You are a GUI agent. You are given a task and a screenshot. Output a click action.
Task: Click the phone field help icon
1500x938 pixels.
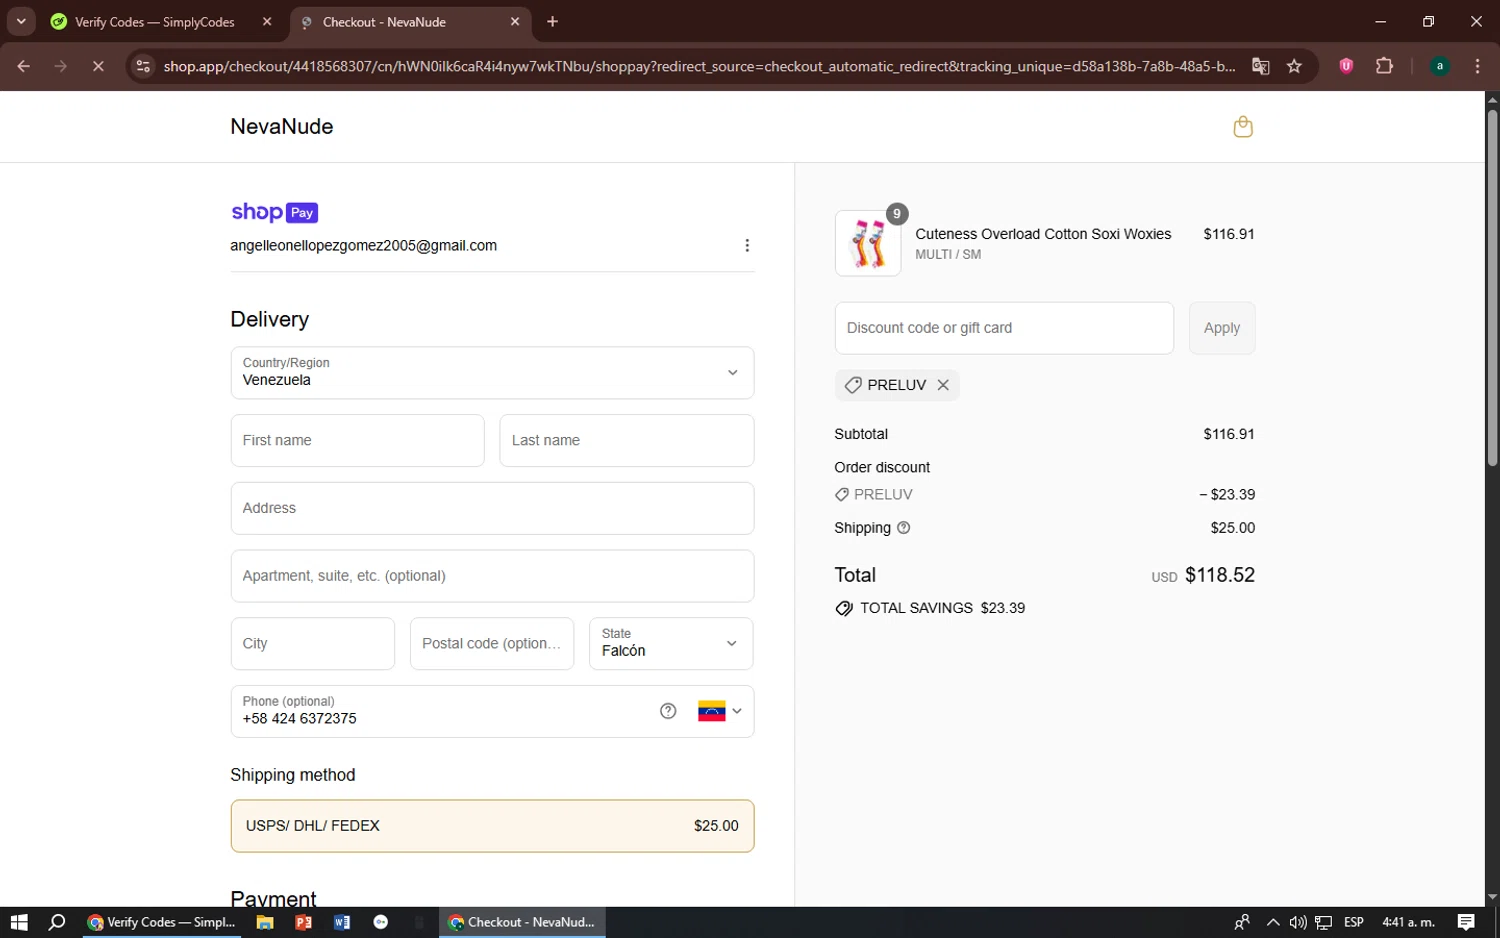668,711
